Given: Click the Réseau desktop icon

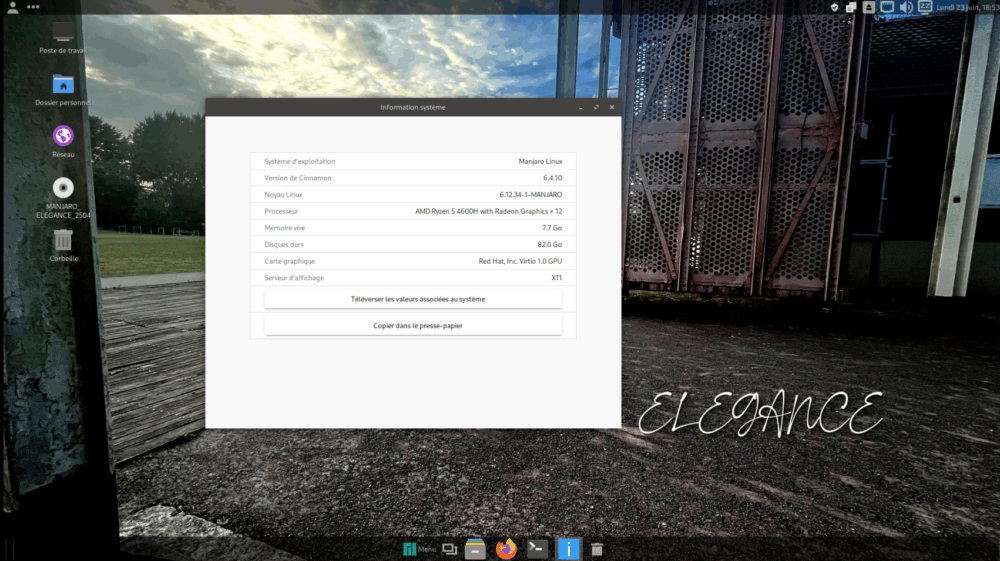Looking at the screenshot, I should pyautogui.click(x=62, y=142).
